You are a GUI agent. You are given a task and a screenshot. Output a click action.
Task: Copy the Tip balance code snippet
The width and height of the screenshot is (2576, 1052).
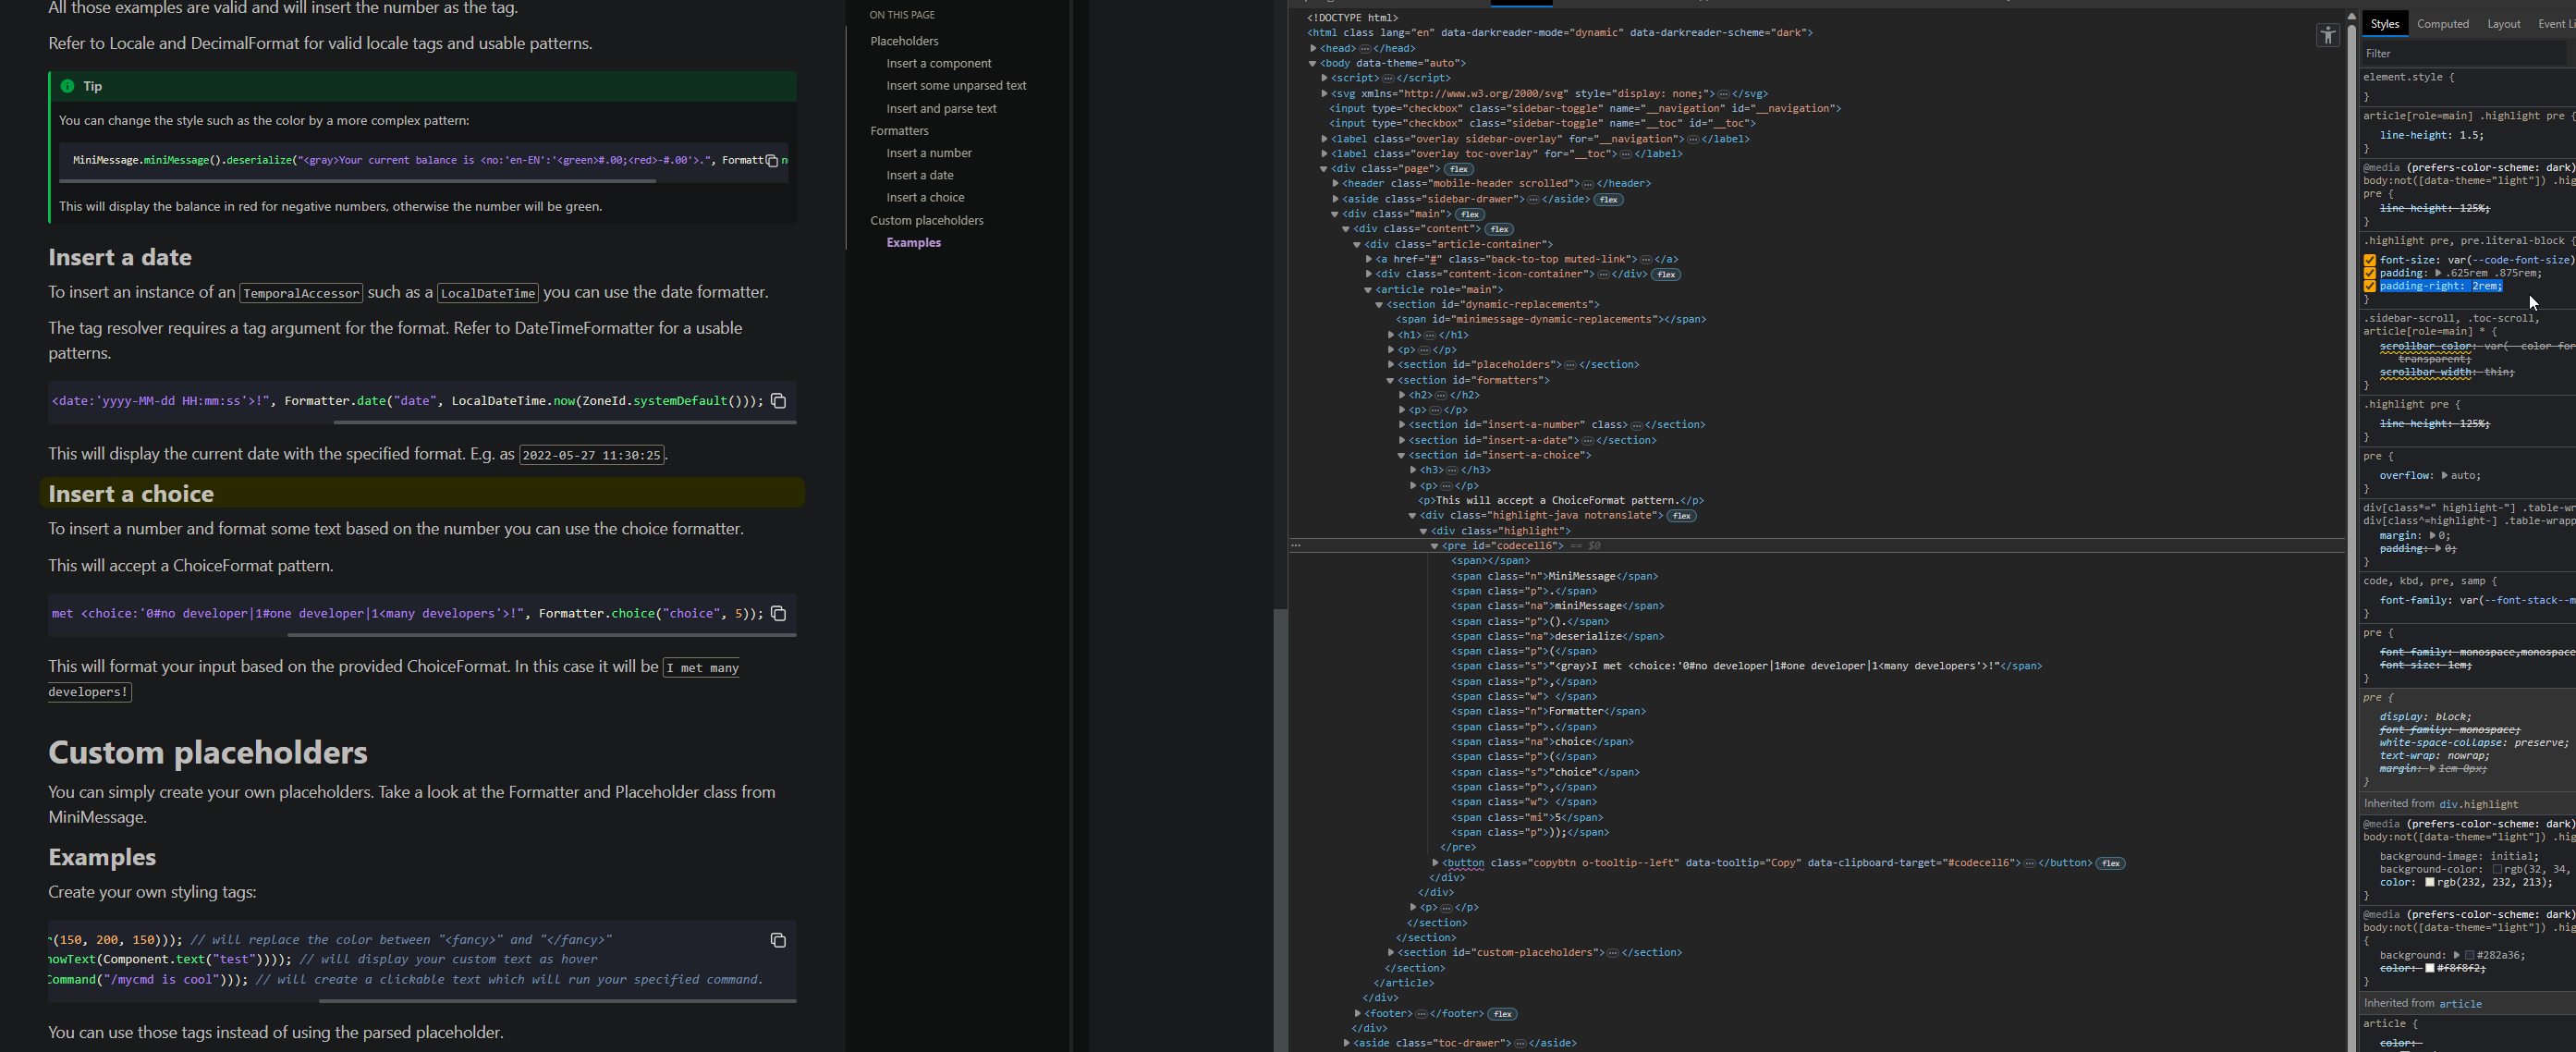[772, 160]
